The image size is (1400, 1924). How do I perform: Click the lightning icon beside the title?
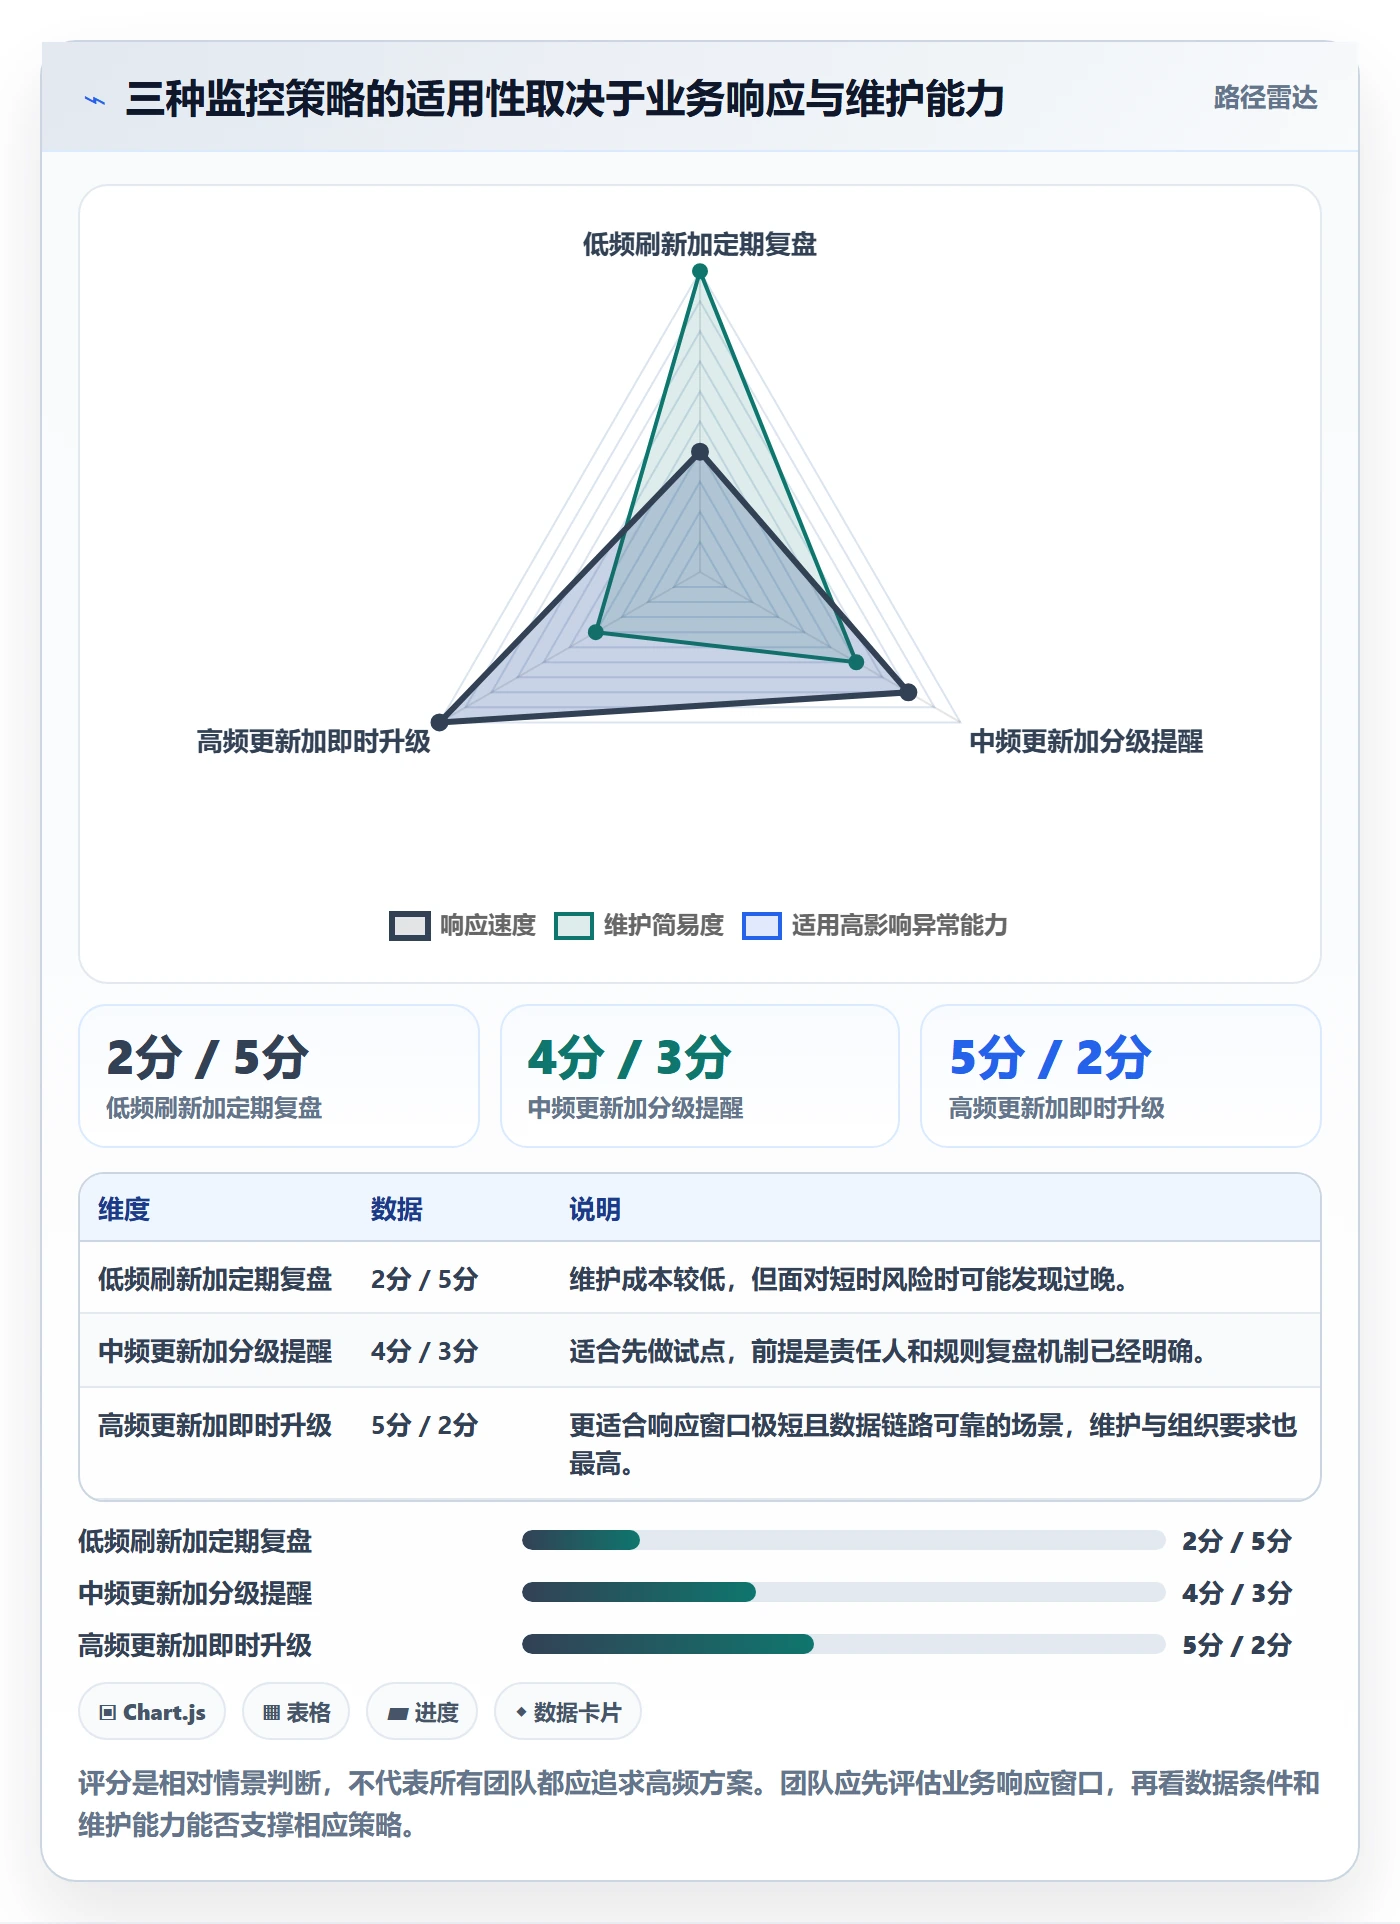(95, 100)
